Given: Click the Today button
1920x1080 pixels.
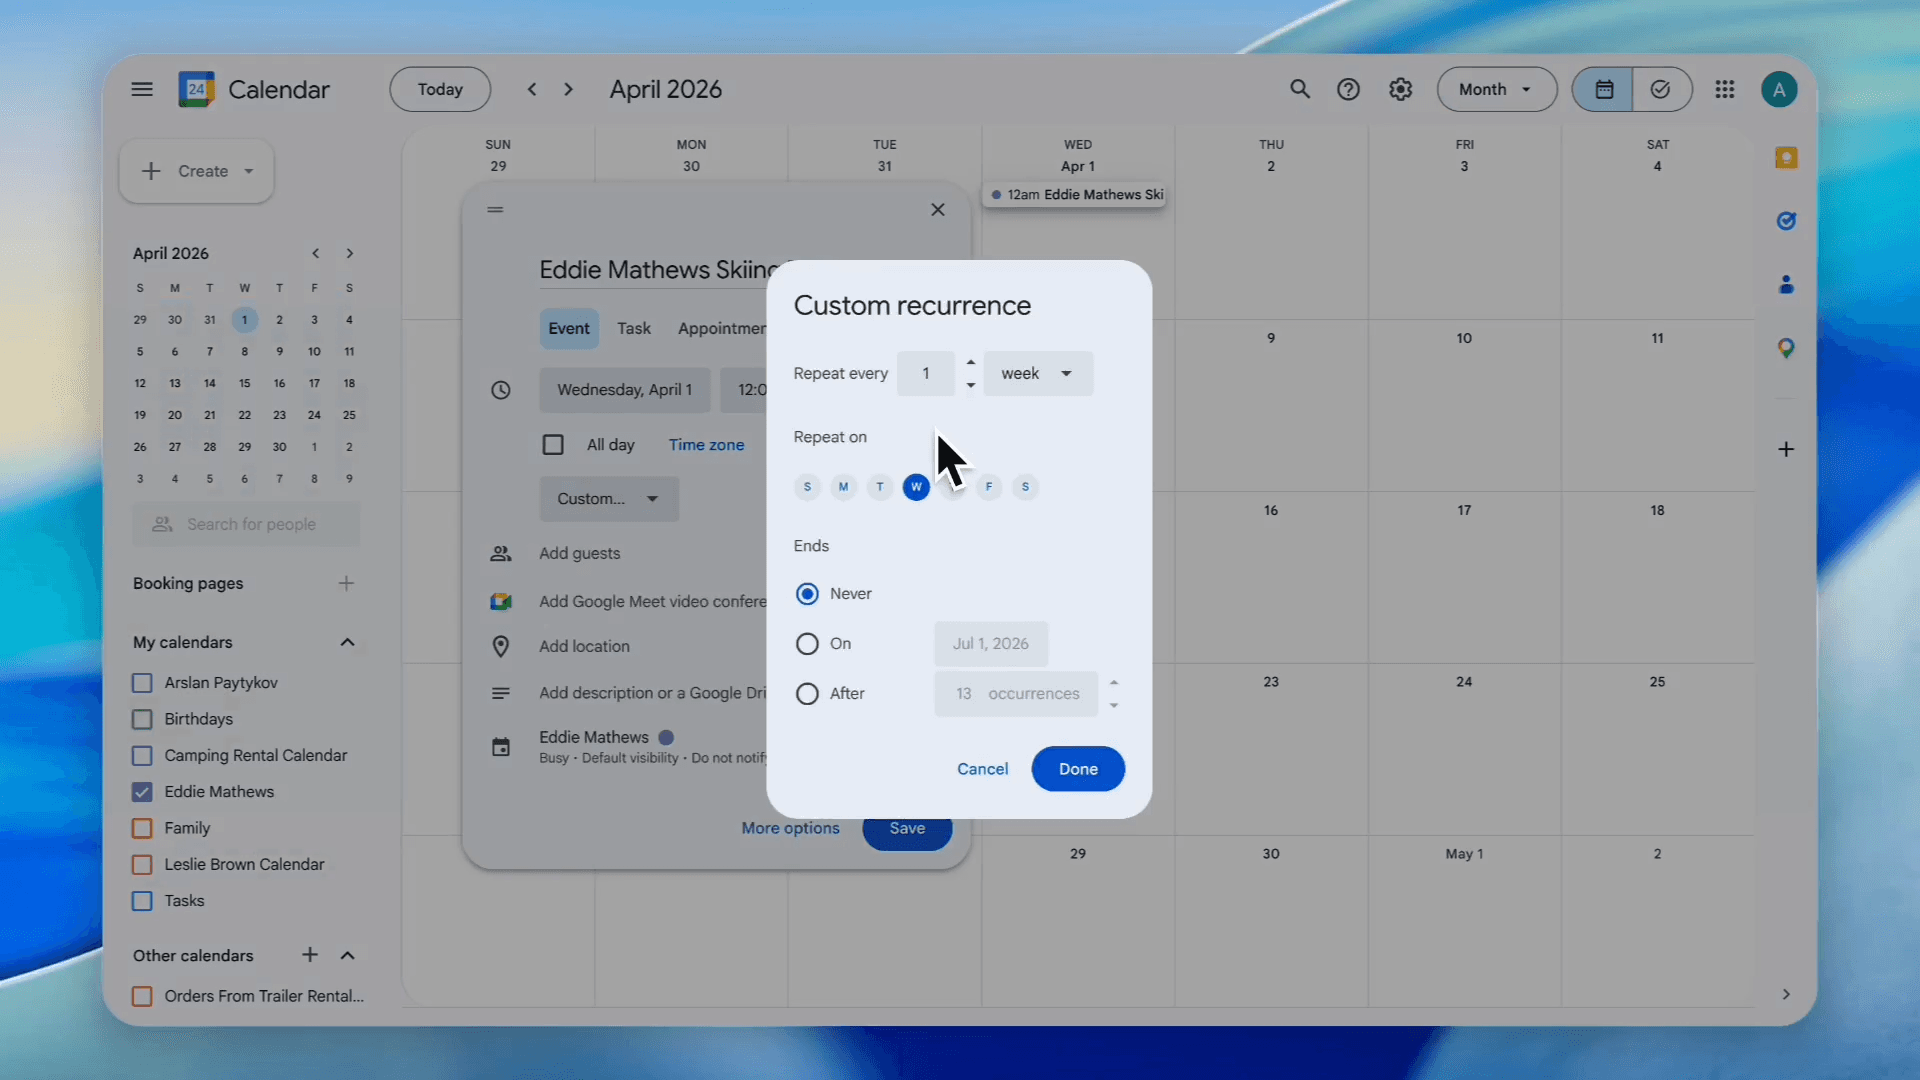Looking at the screenshot, I should coord(440,90).
